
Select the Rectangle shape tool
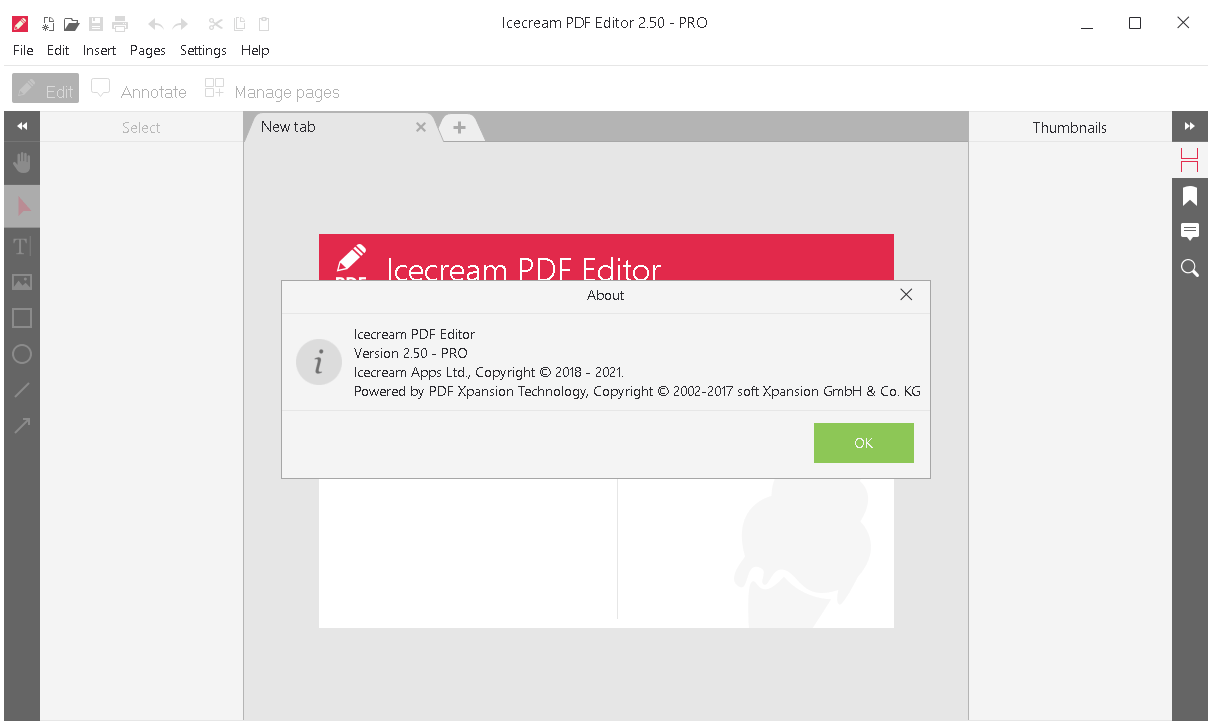(x=22, y=318)
